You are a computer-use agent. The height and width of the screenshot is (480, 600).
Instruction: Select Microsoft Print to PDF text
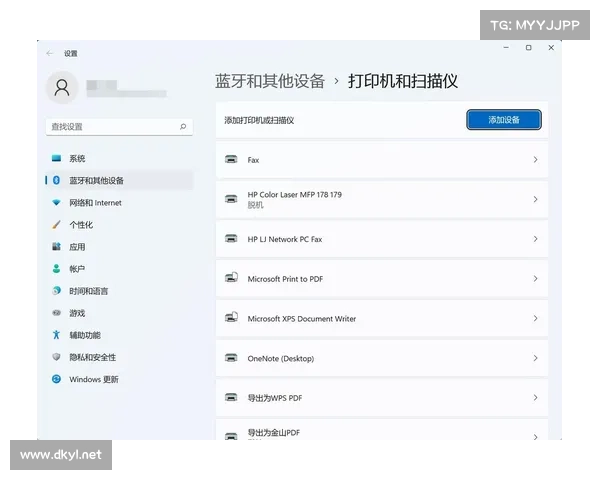tap(285, 279)
